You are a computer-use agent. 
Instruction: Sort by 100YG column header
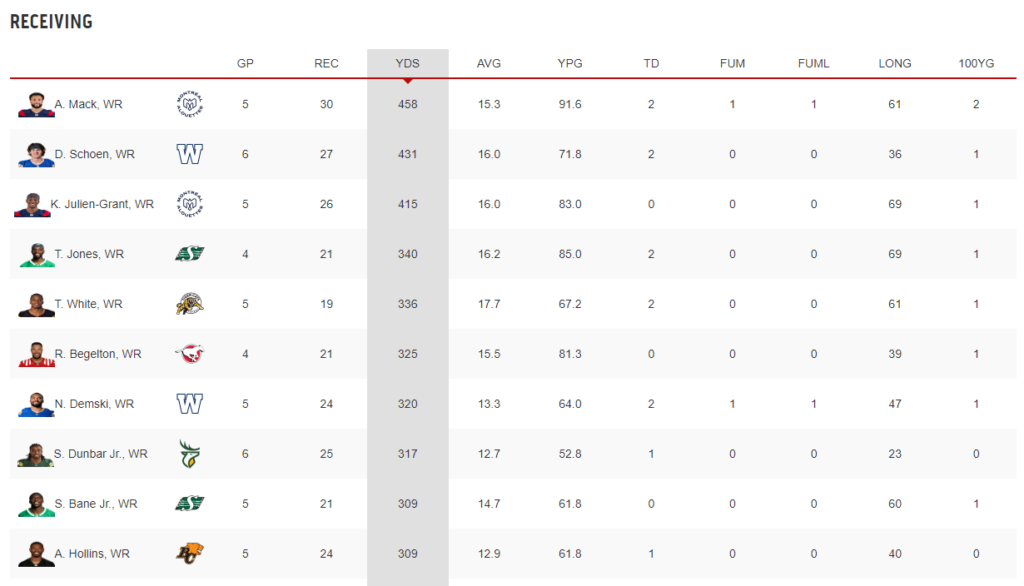pos(976,63)
